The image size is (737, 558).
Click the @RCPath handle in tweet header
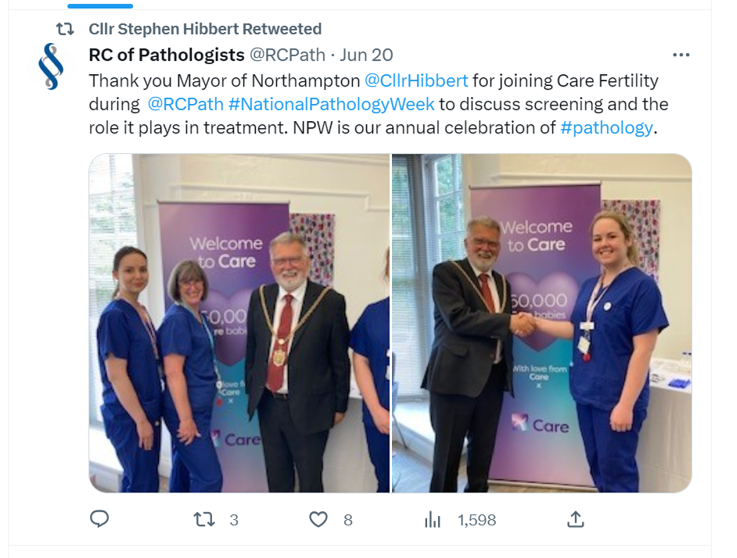(x=287, y=55)
